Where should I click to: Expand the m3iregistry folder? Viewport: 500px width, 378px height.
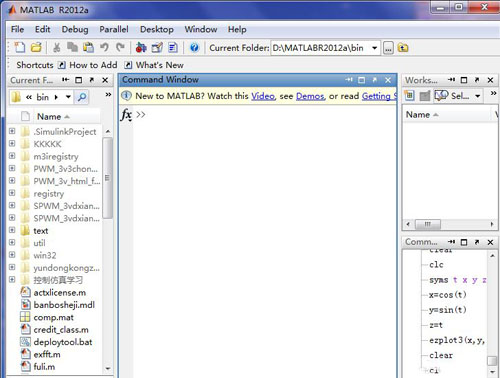click(12, 156)
